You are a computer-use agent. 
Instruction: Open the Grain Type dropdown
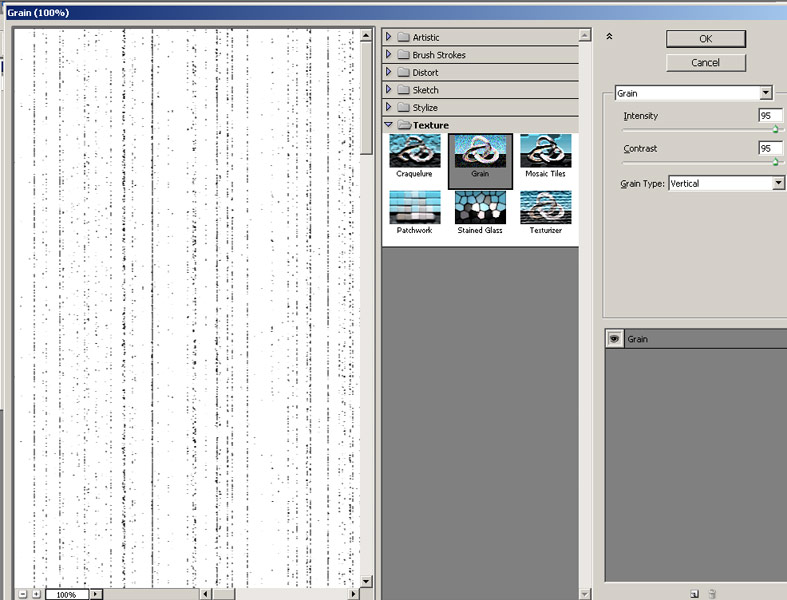pos(778,183)
